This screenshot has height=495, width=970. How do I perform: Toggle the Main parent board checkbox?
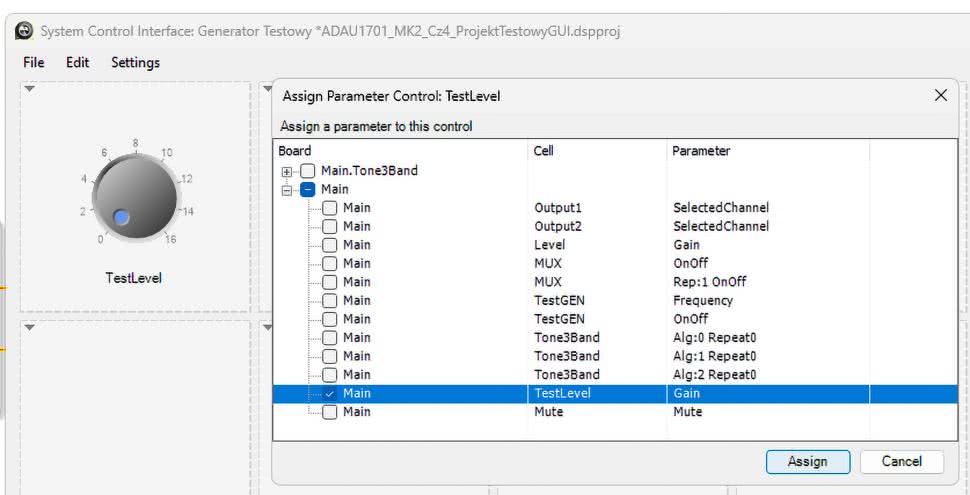click(x=308, y=189)
